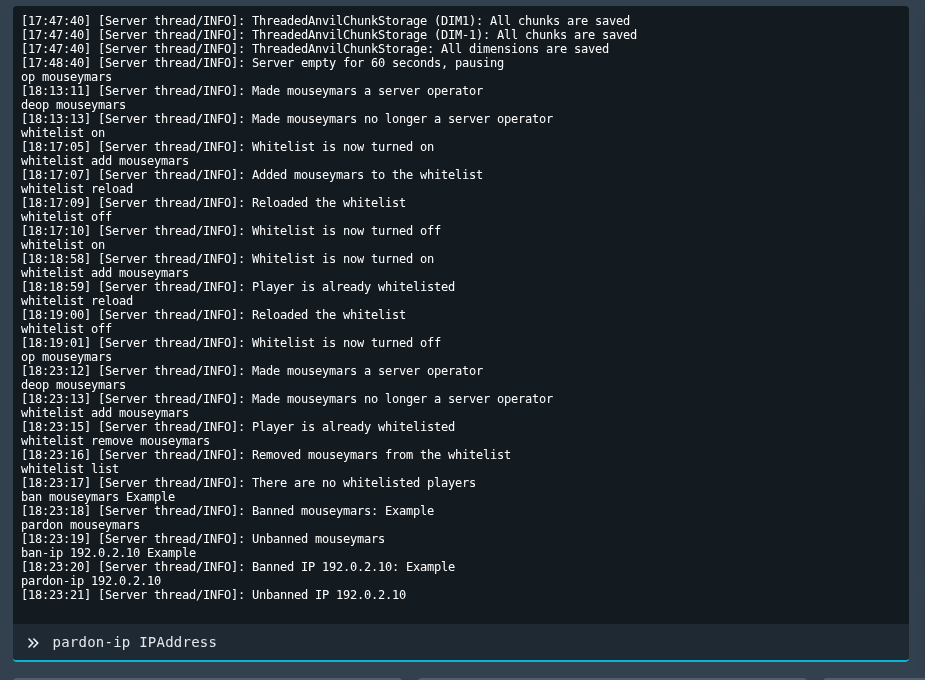This screenshot has width=925, height=680.
Task: Click the log line 'Unbanned mouseymars'
Action: pyautogui.click(x=203, y=539)
